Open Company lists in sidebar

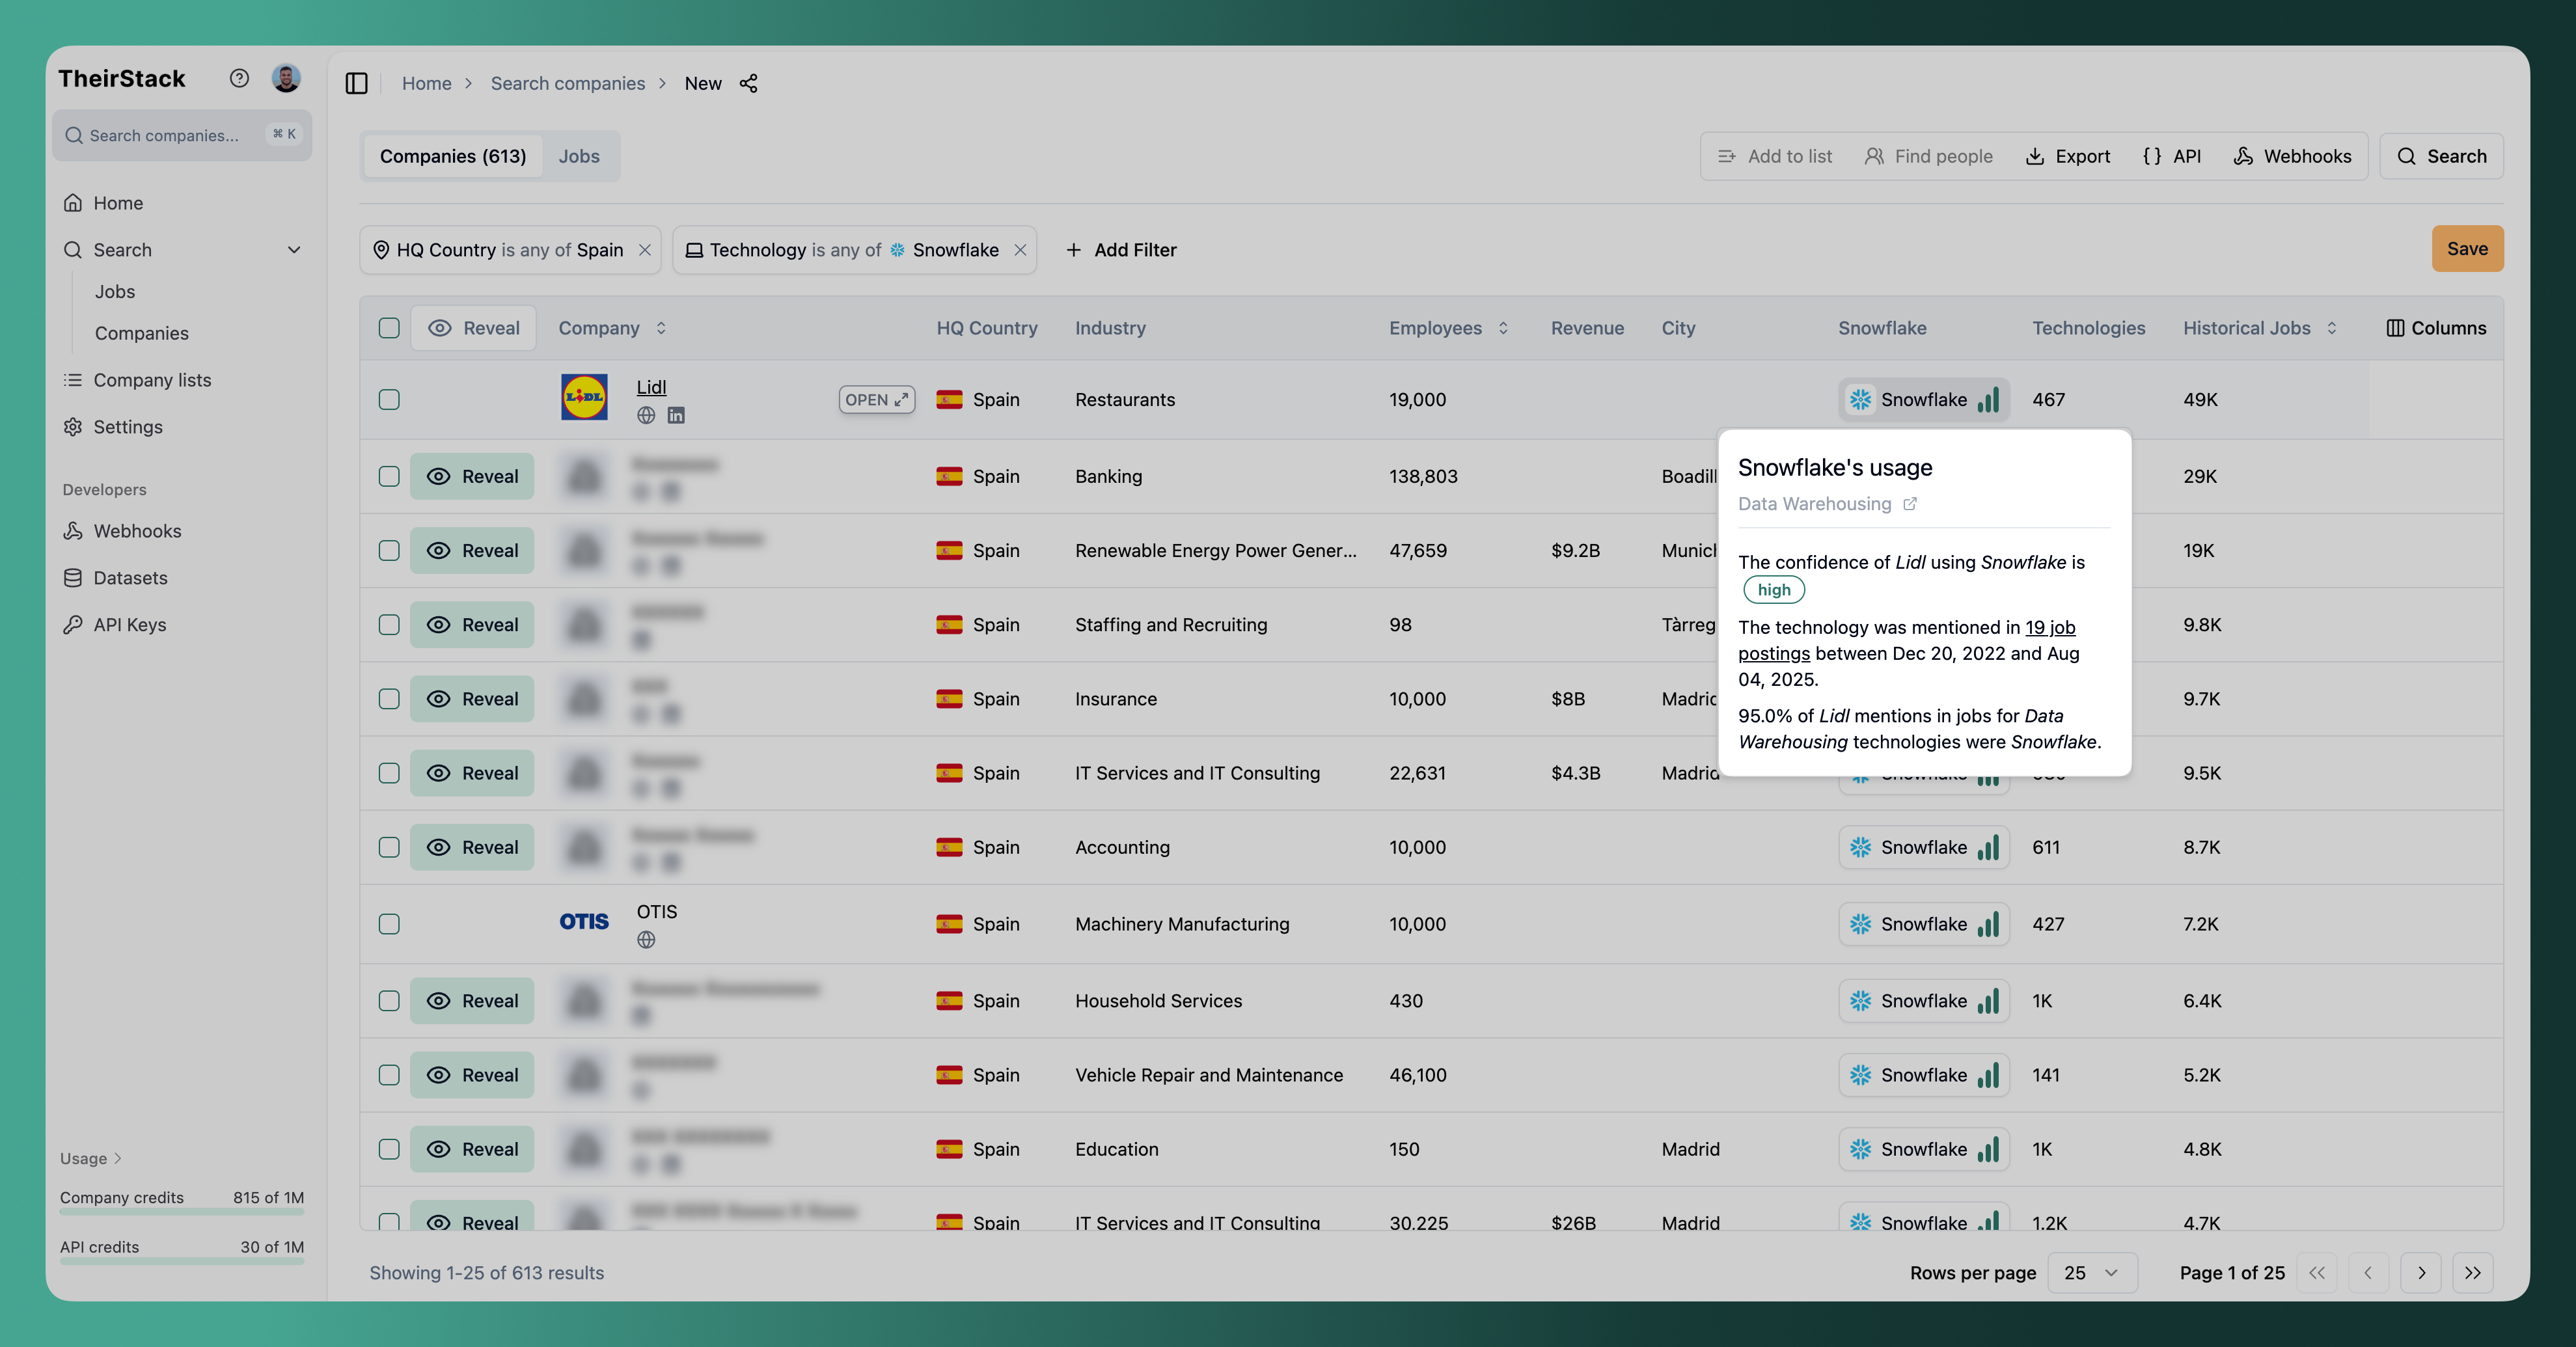tap(152, 380)
